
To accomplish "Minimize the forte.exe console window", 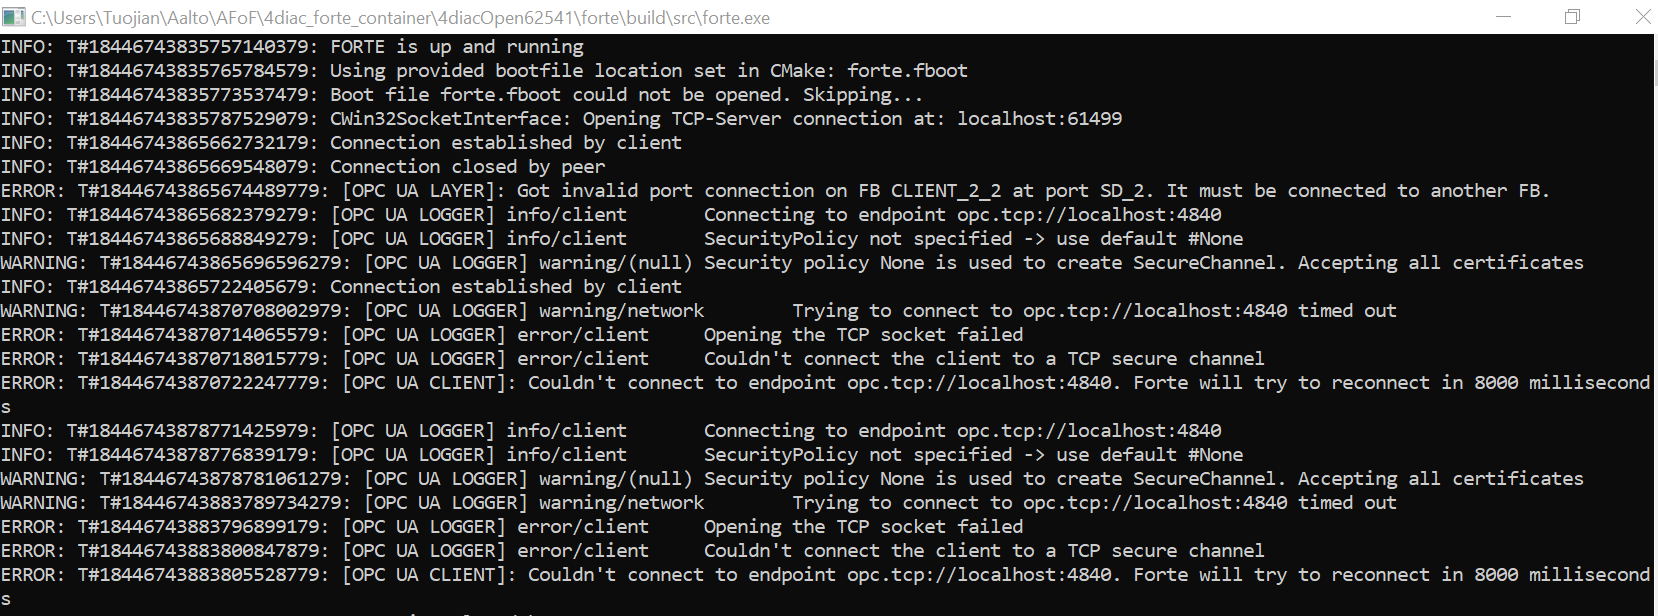I will click(x=1502, y=17).
